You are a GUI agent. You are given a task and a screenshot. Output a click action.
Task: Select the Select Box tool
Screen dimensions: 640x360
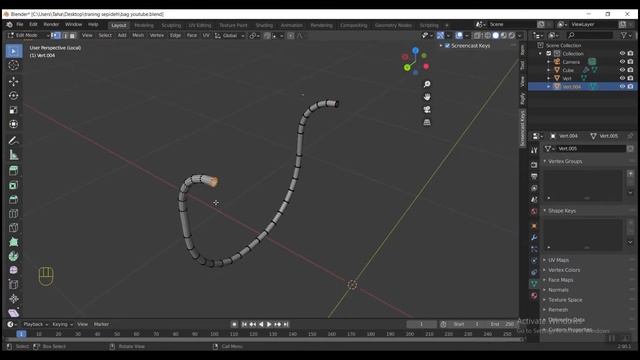[x=13, y=51]
